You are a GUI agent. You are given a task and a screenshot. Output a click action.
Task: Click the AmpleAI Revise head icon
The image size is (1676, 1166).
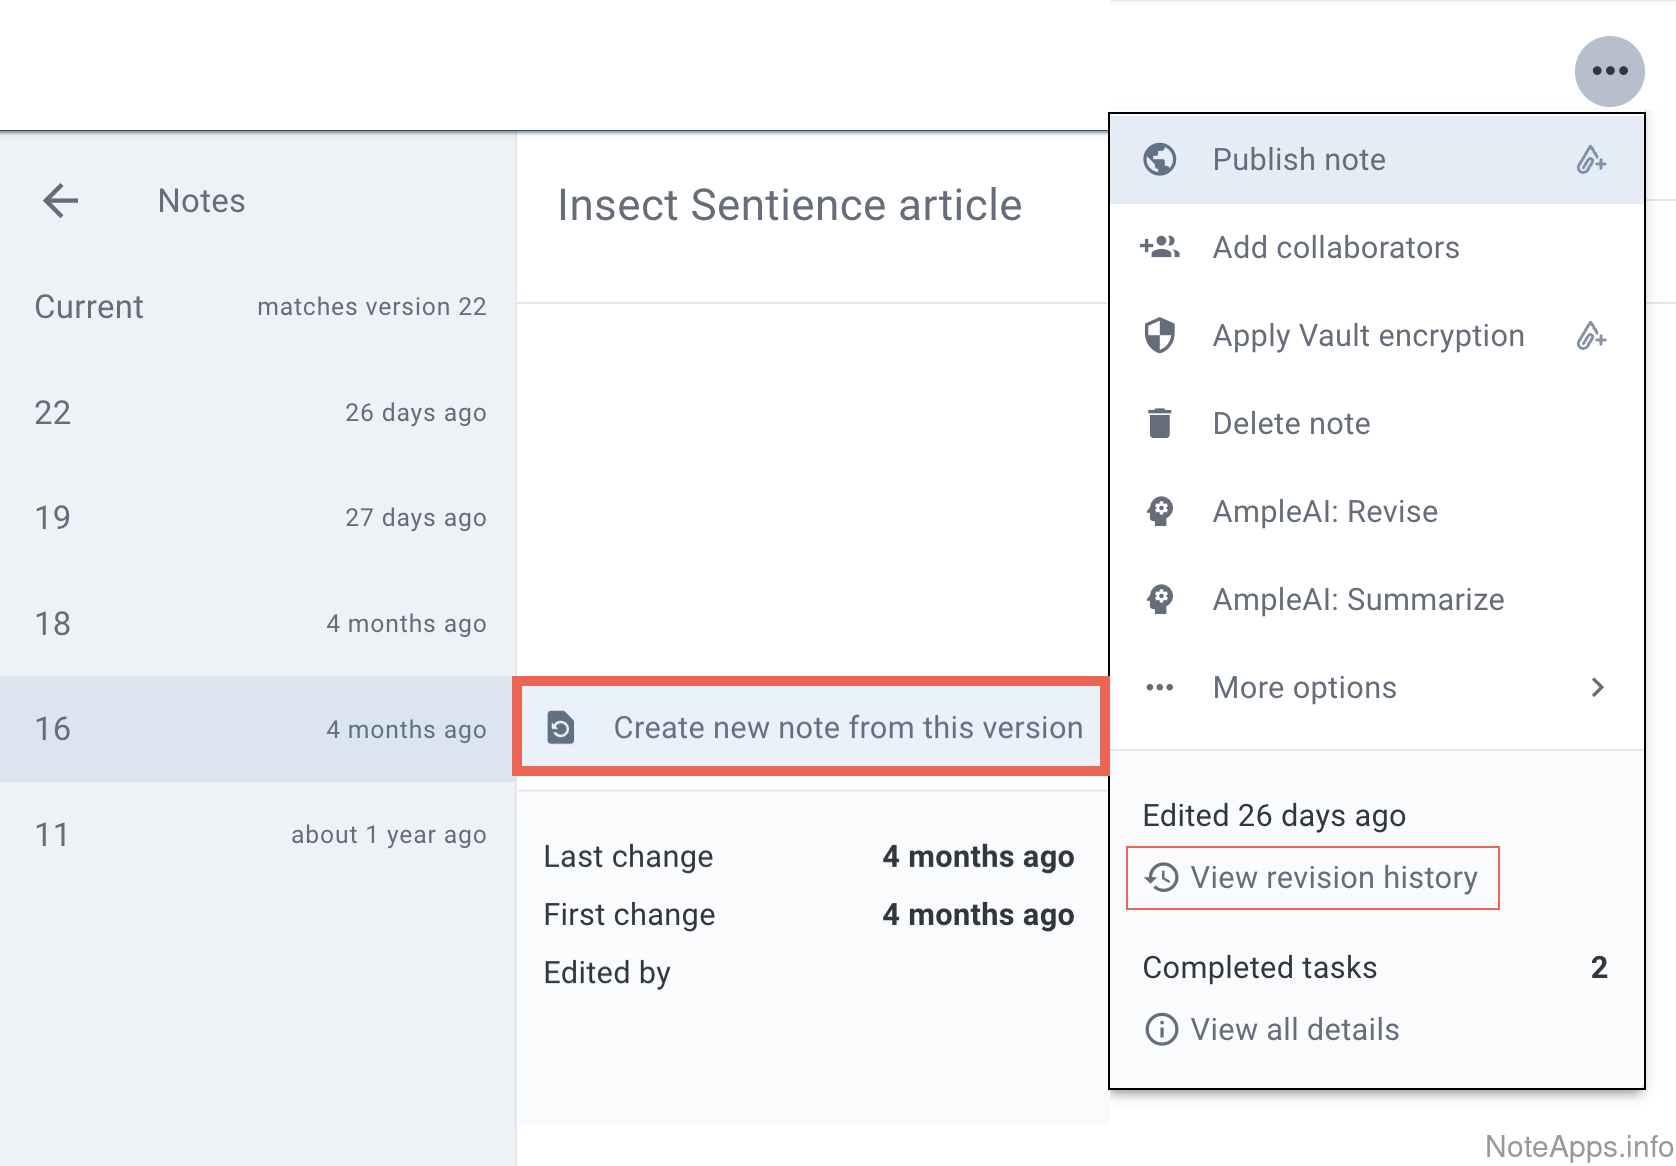pyautogui.click(x=1160, y=512)
